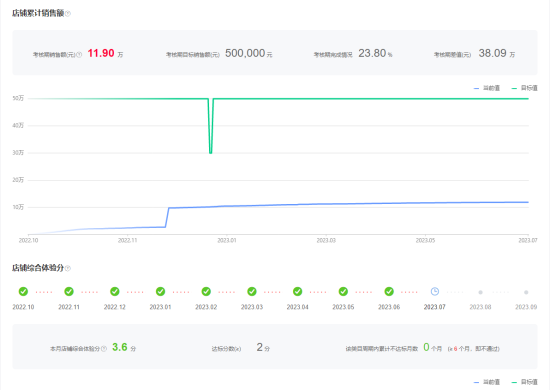The image size is (550, 390).
Task: Click the 达标分数 label
Action: [x=226, y=349]
